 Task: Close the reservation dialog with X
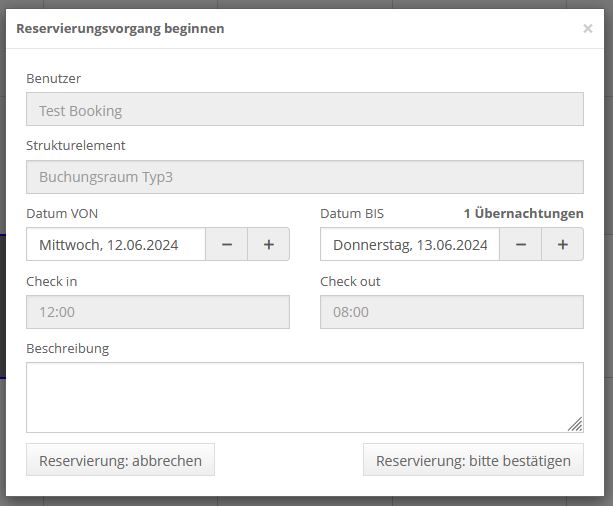click(588, 29)
